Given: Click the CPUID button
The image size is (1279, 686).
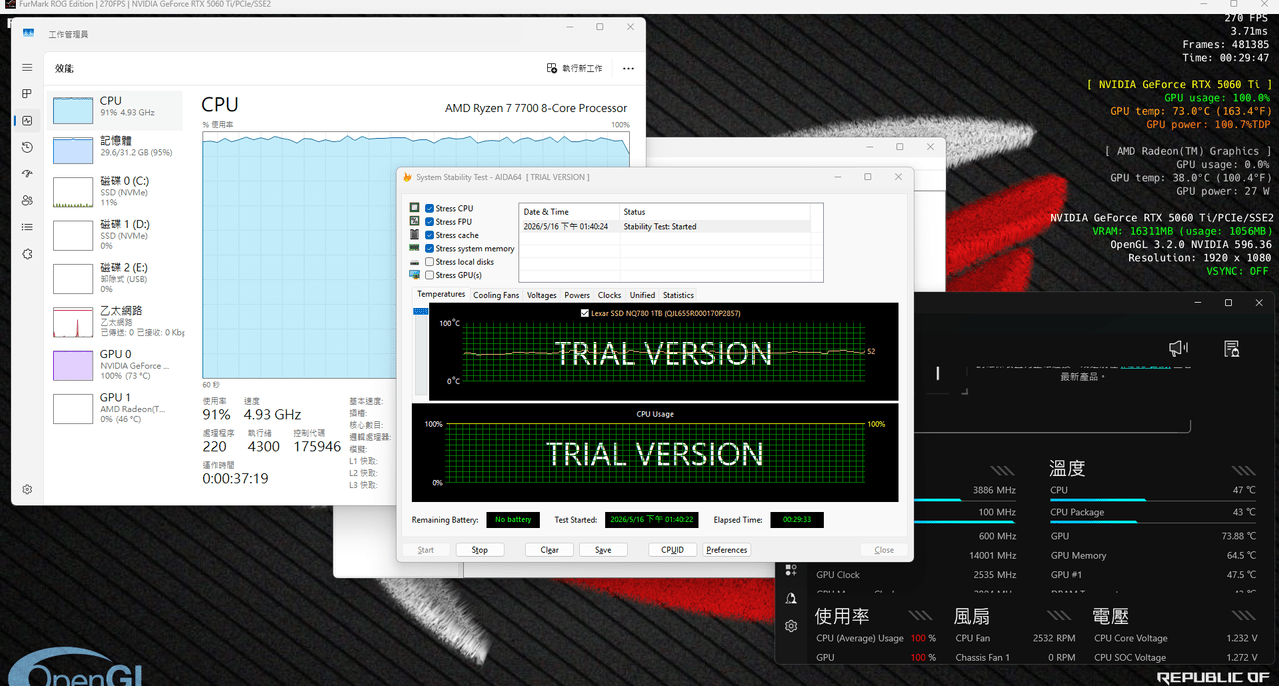Looking at the screenshot, I should [x=672, y=550].
